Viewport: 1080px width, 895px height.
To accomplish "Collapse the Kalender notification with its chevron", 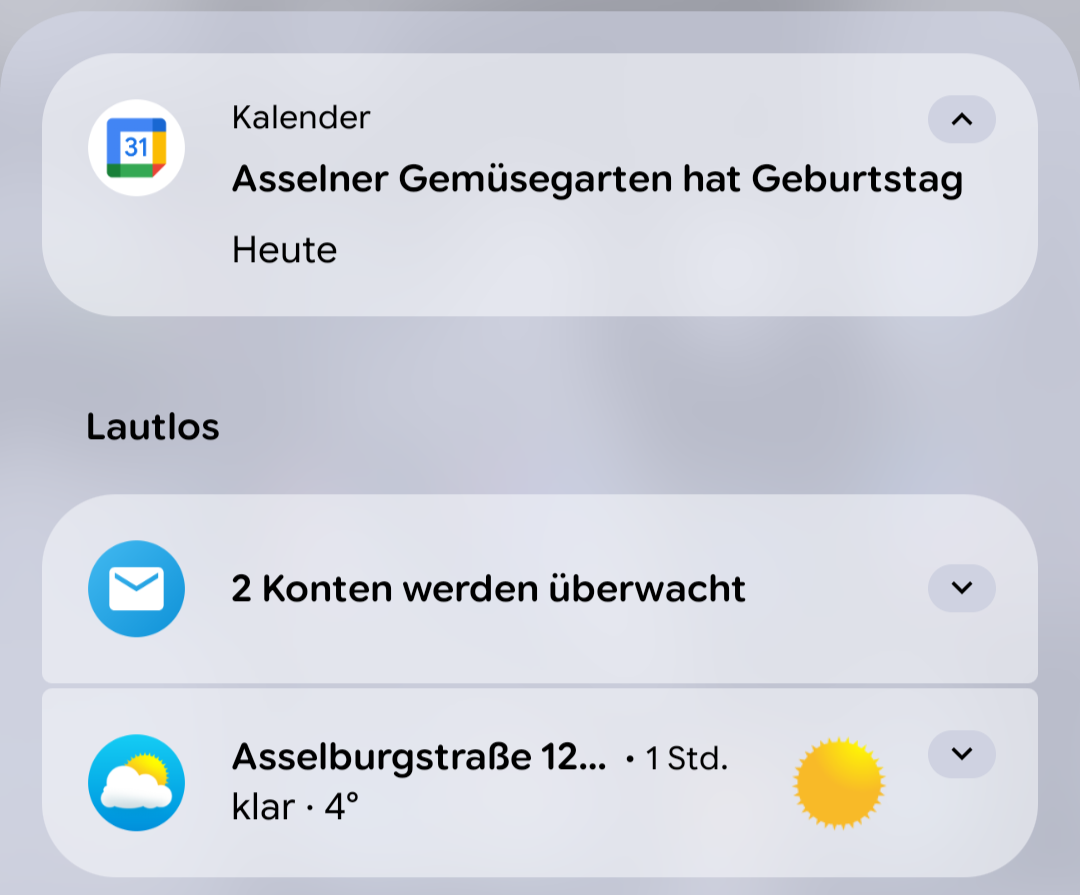I will click(961, 120).
